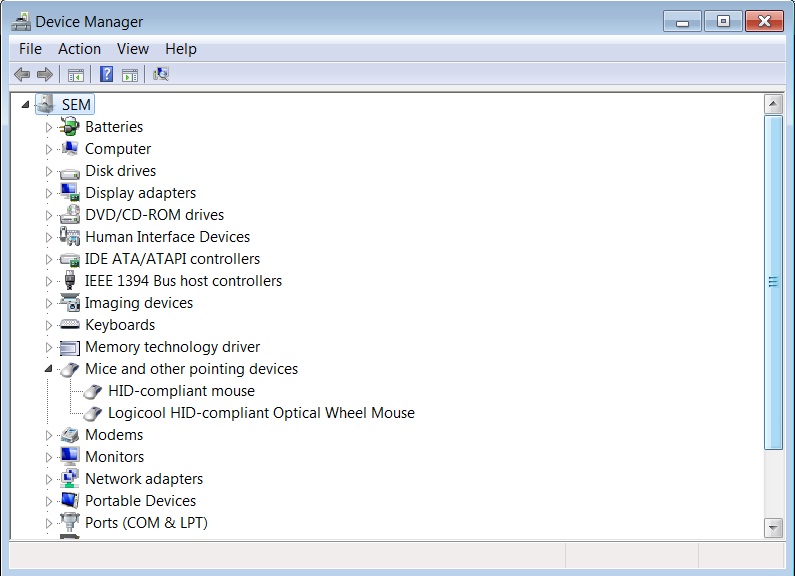Click the Show/Hide action pane toolbar icon
The width and height of the screenshot is (795, 576).
coord(130,75)
